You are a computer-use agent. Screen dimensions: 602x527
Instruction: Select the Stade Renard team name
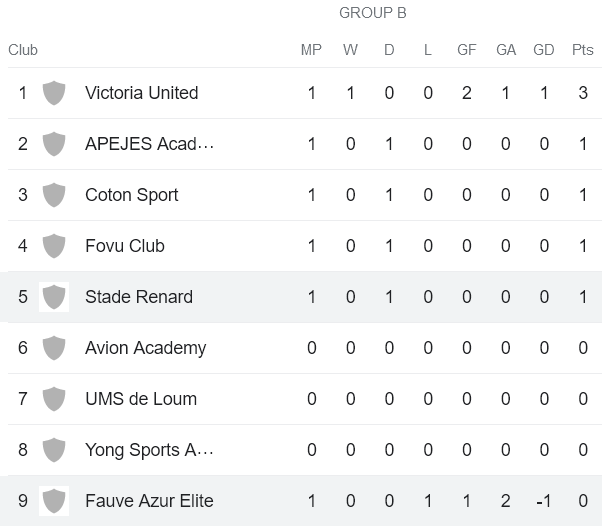pos(139,297)
